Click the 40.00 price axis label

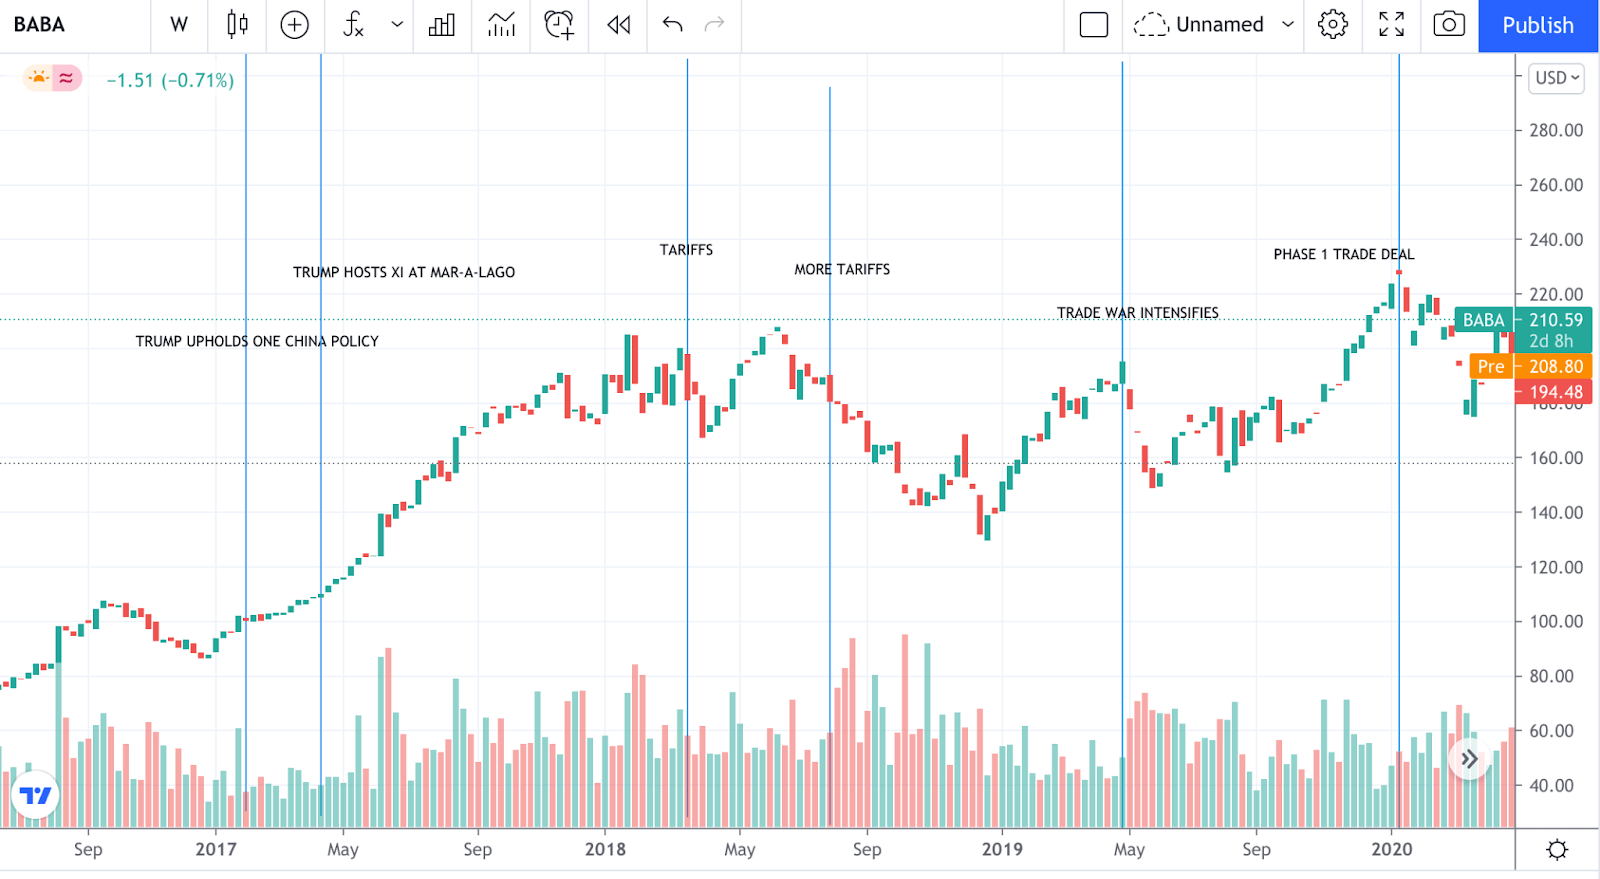(x=1551, y=785)
